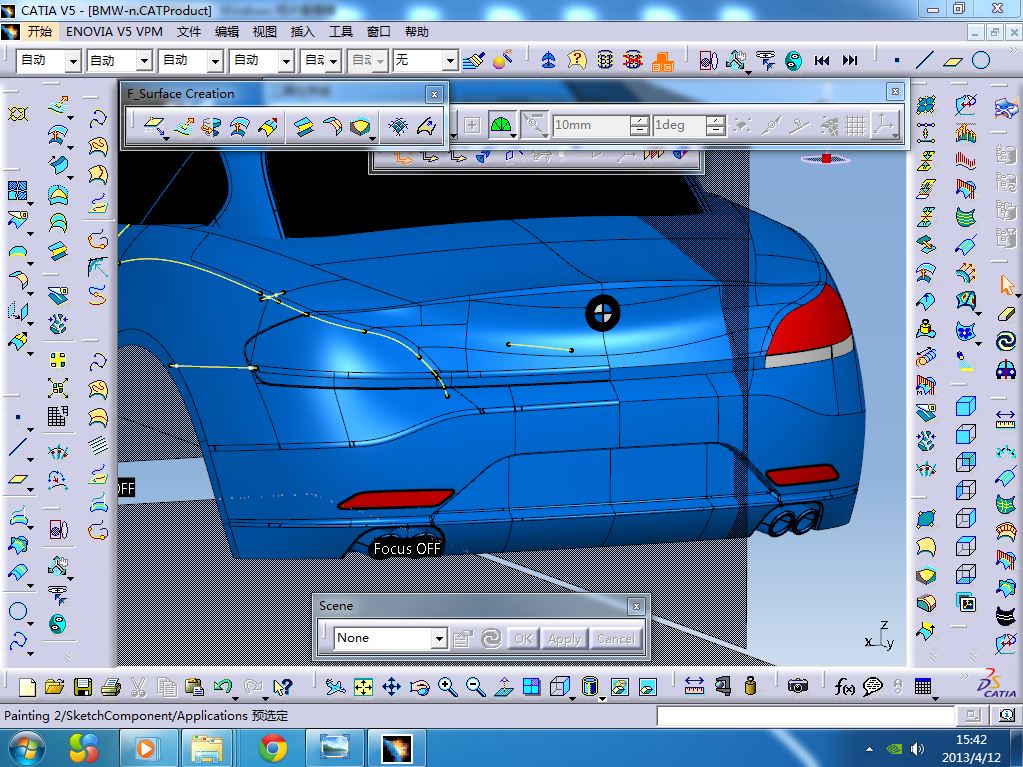1023x767 pixels.
Task: Click the Print icon in the bottom toolbar
Action: pyautogui.click(x=111, y=686)
